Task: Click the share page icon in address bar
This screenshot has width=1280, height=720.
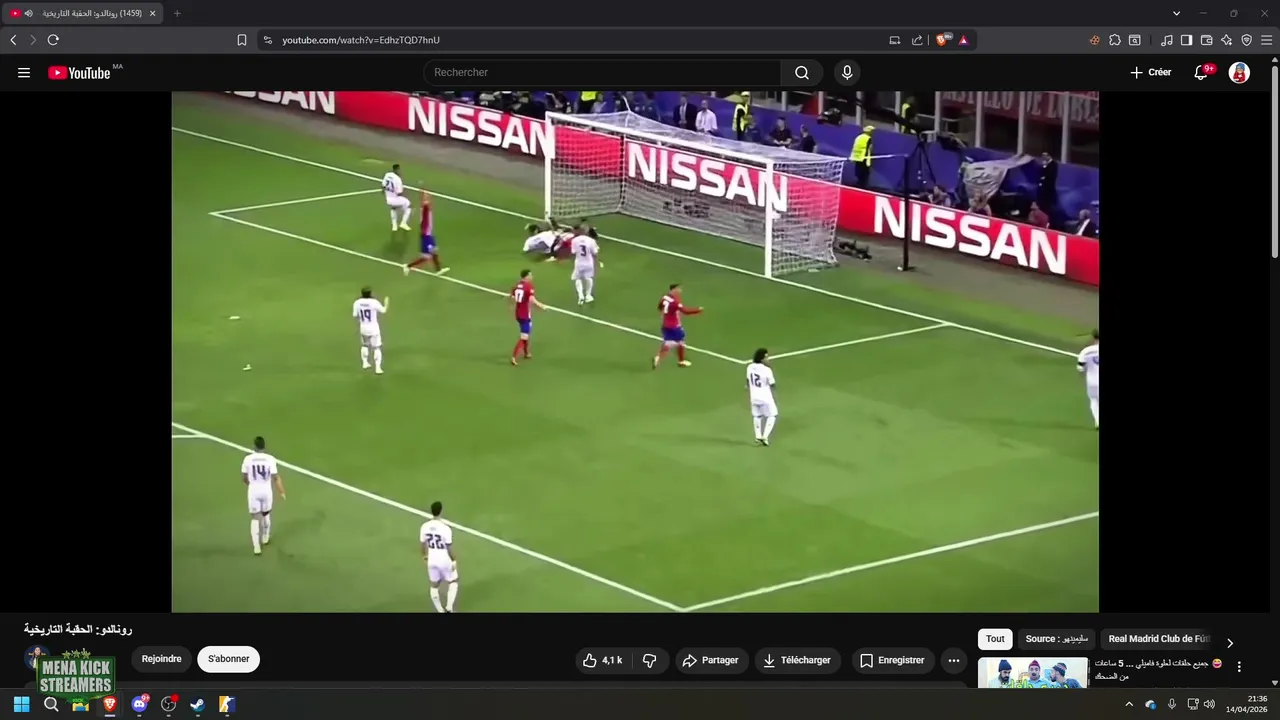Action: pos(917,40)
